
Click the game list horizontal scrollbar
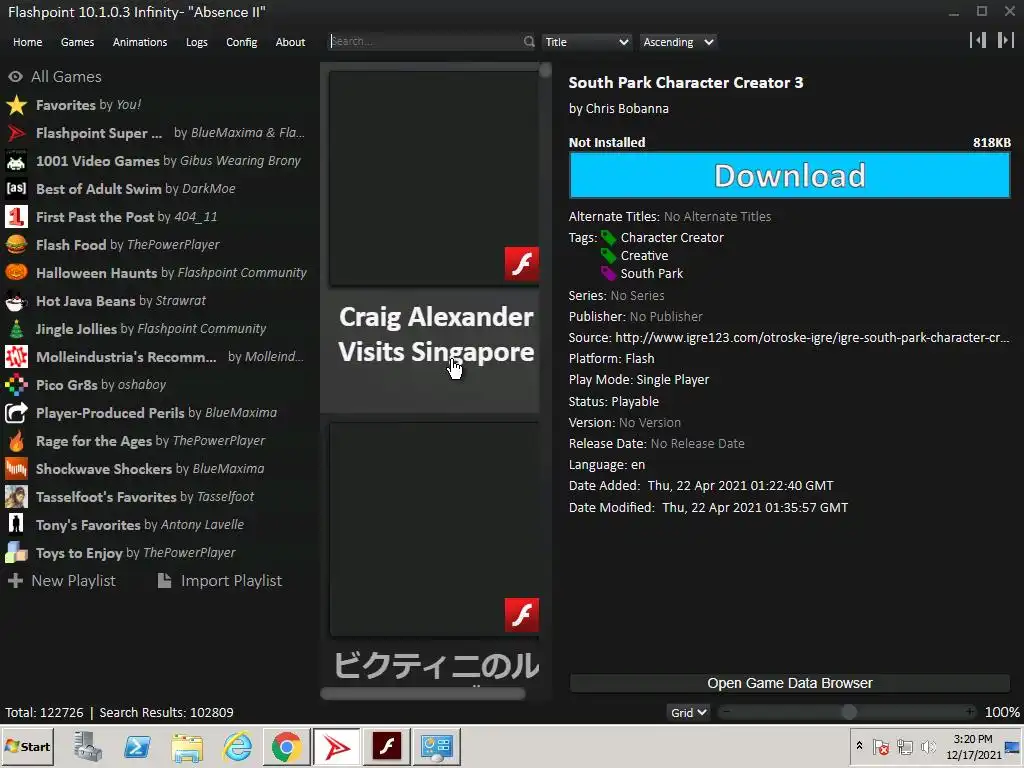(423, 694)
